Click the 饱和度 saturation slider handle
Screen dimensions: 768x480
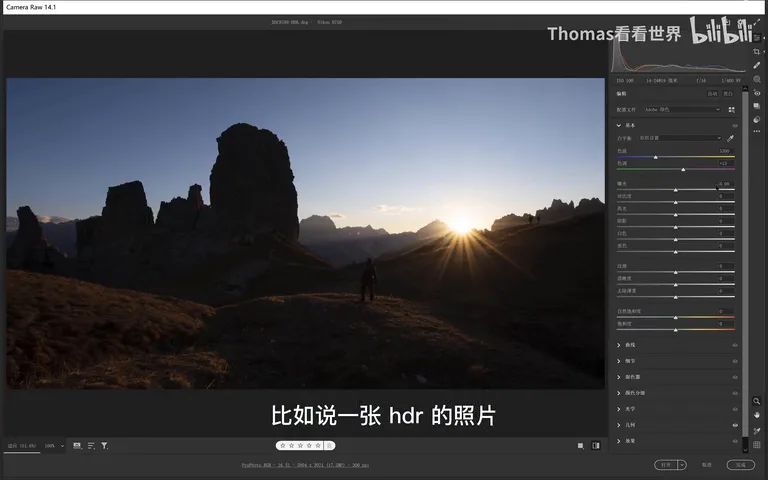675,330
